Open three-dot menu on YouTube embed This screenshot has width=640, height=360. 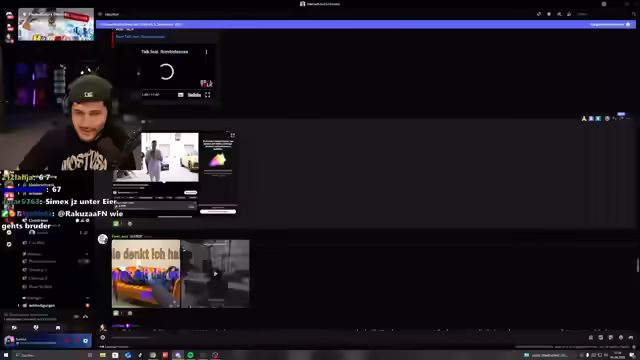coord(206,52)
